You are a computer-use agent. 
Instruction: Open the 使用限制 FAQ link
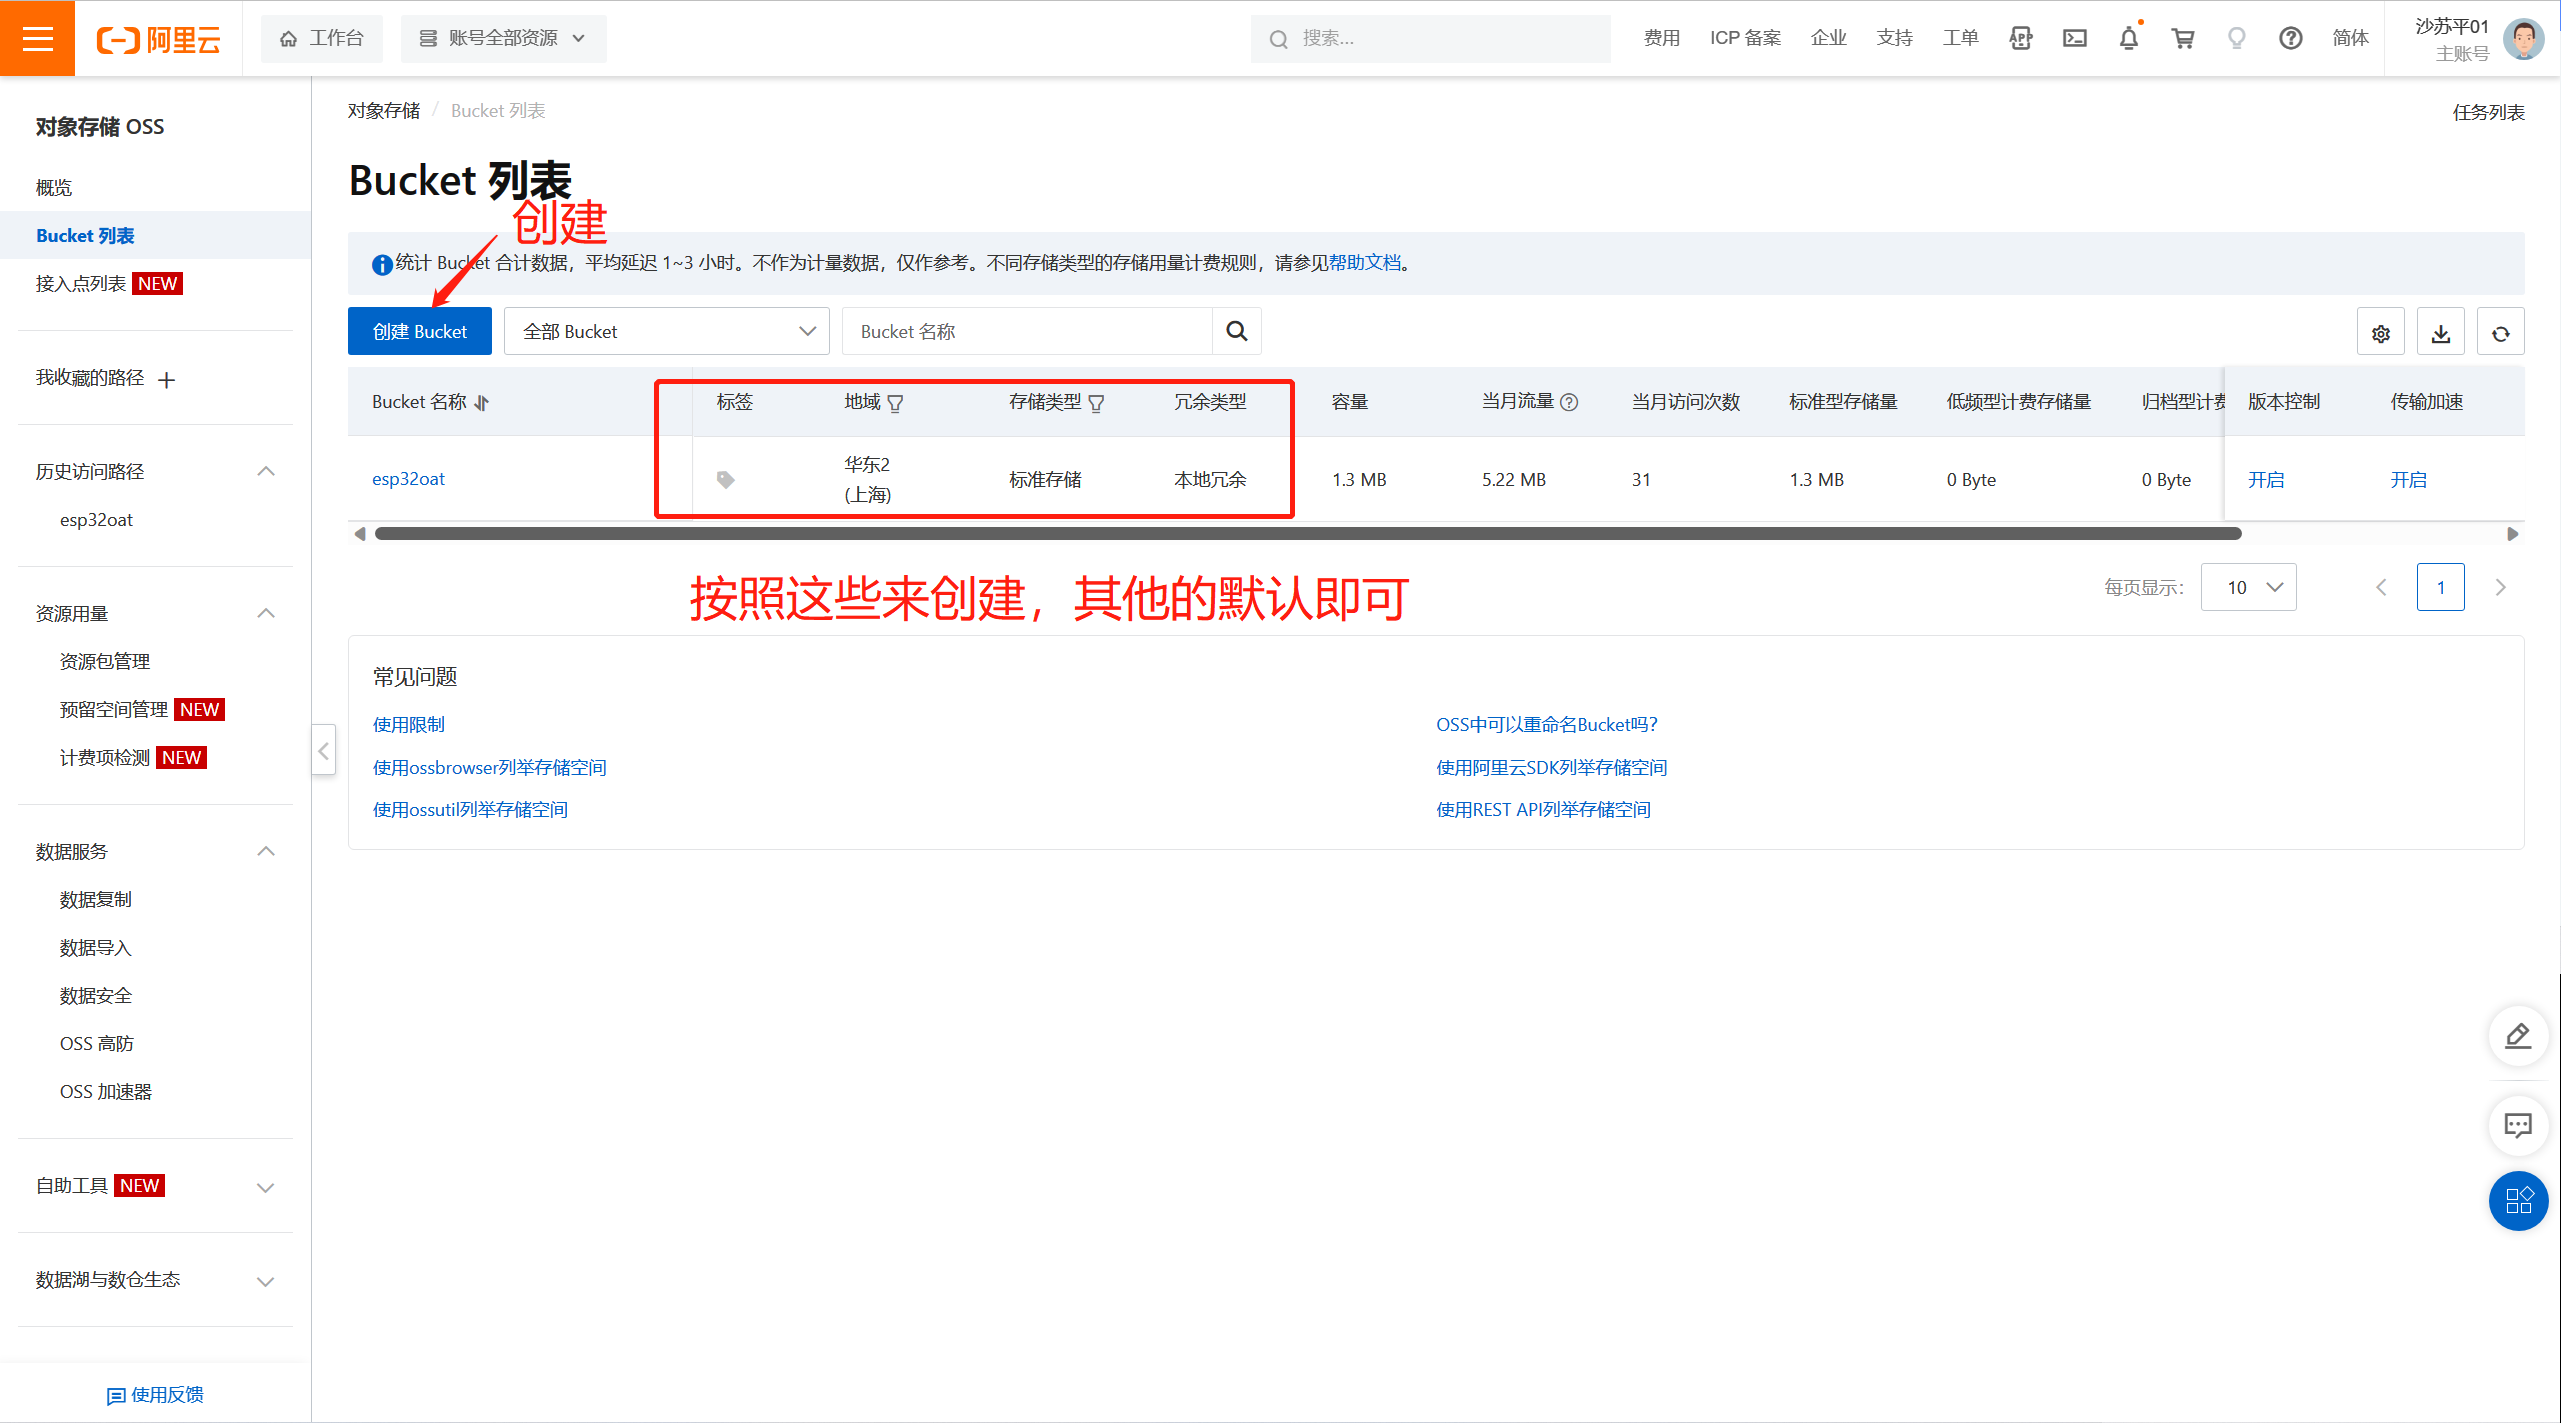(x=409, y=725)
